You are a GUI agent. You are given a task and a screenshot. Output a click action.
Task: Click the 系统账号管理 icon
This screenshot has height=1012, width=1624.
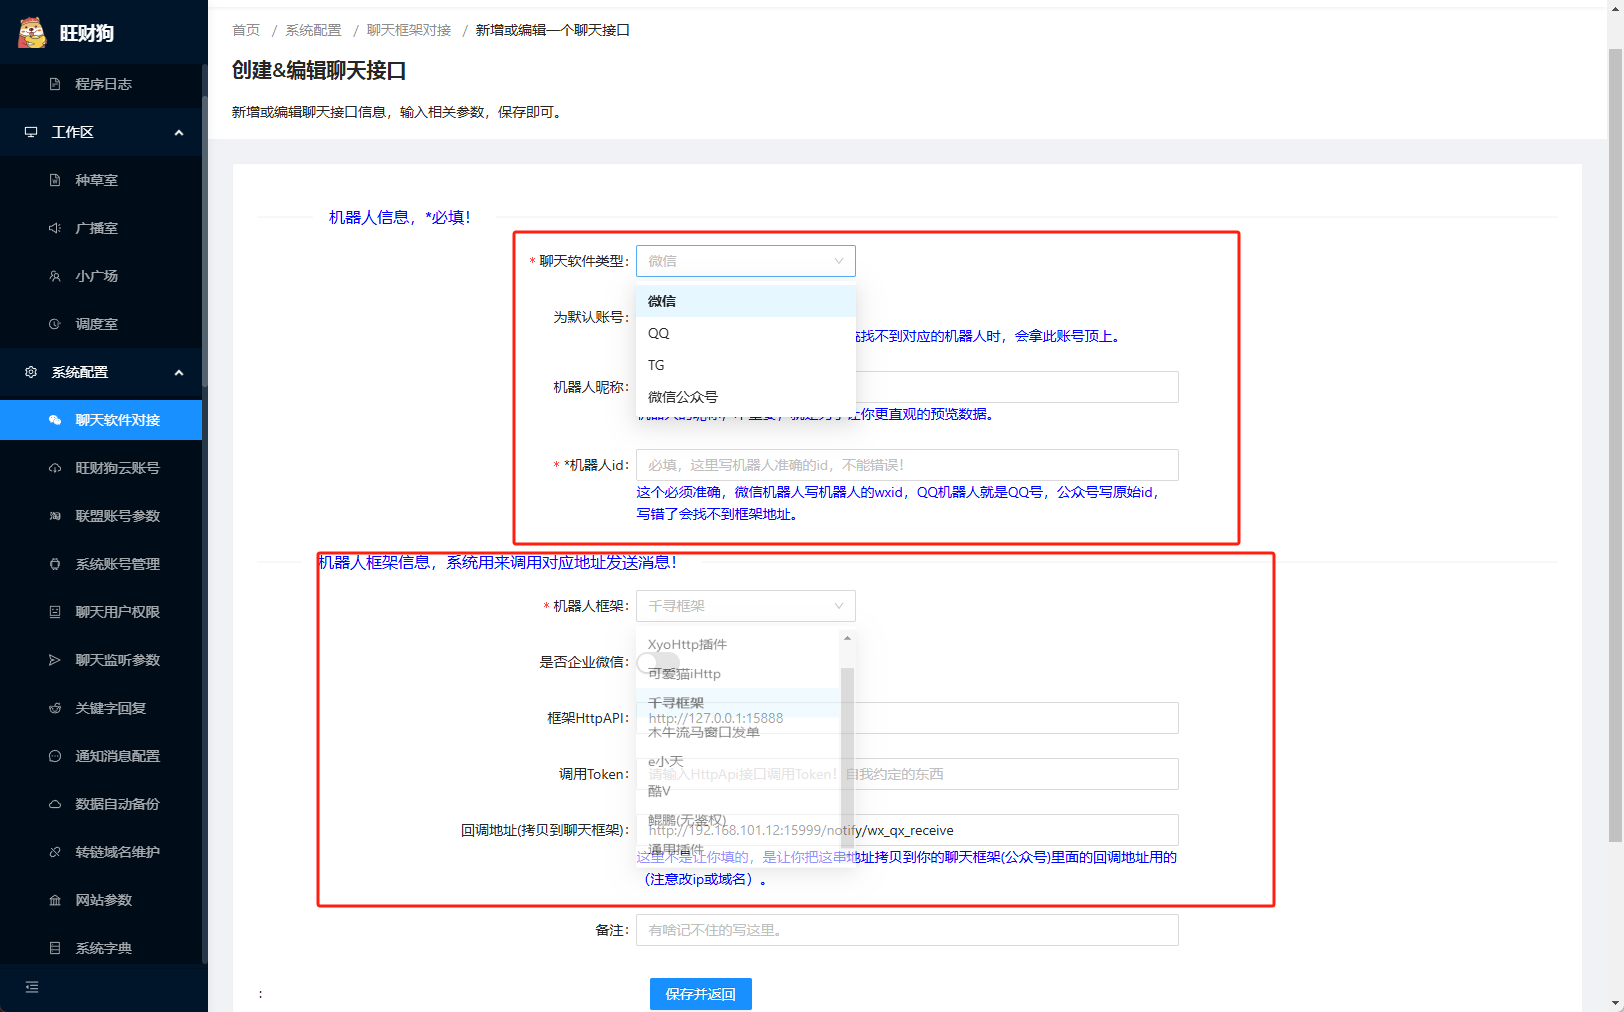pos(55,564)
